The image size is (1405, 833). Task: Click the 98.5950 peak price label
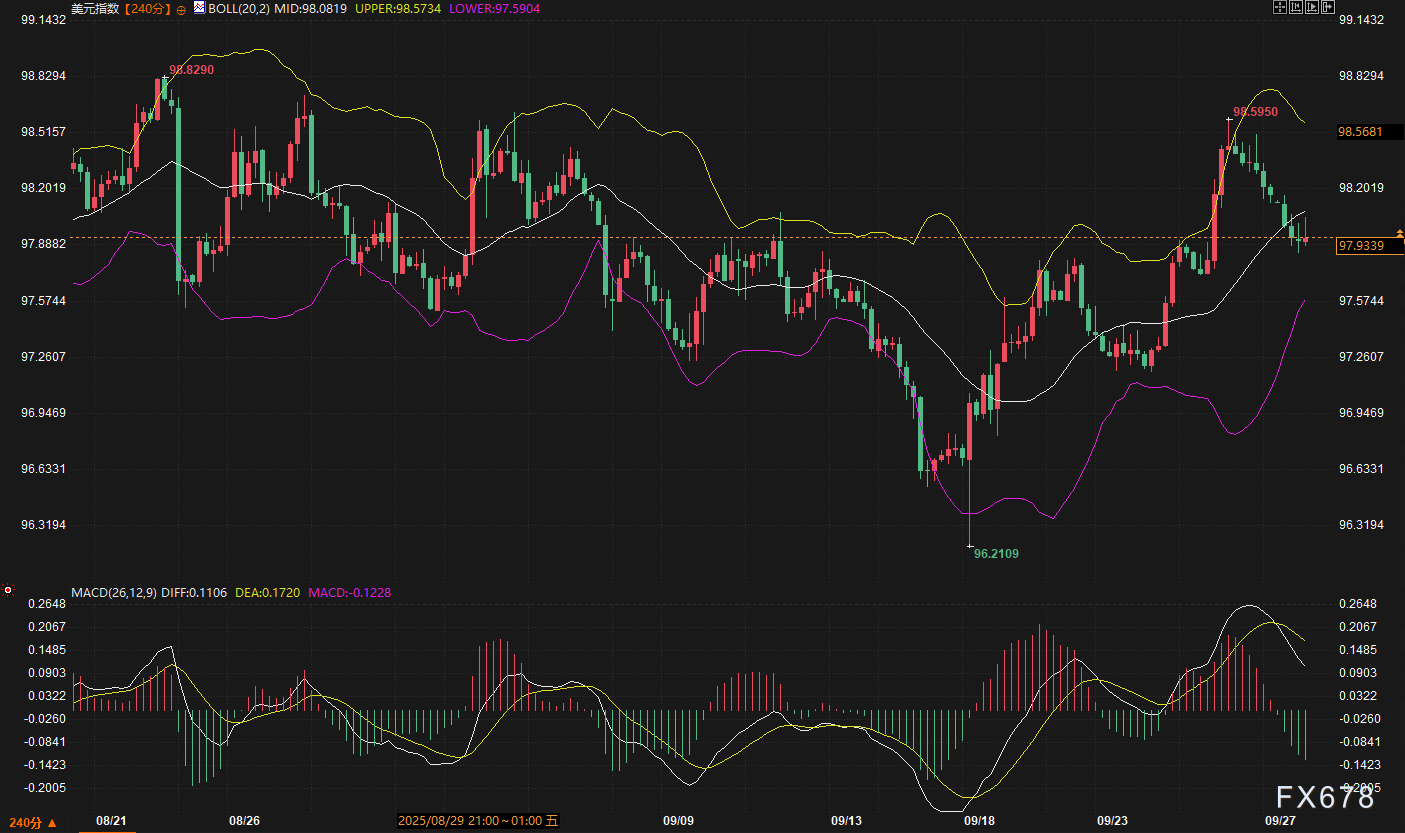click(1255, 112)
